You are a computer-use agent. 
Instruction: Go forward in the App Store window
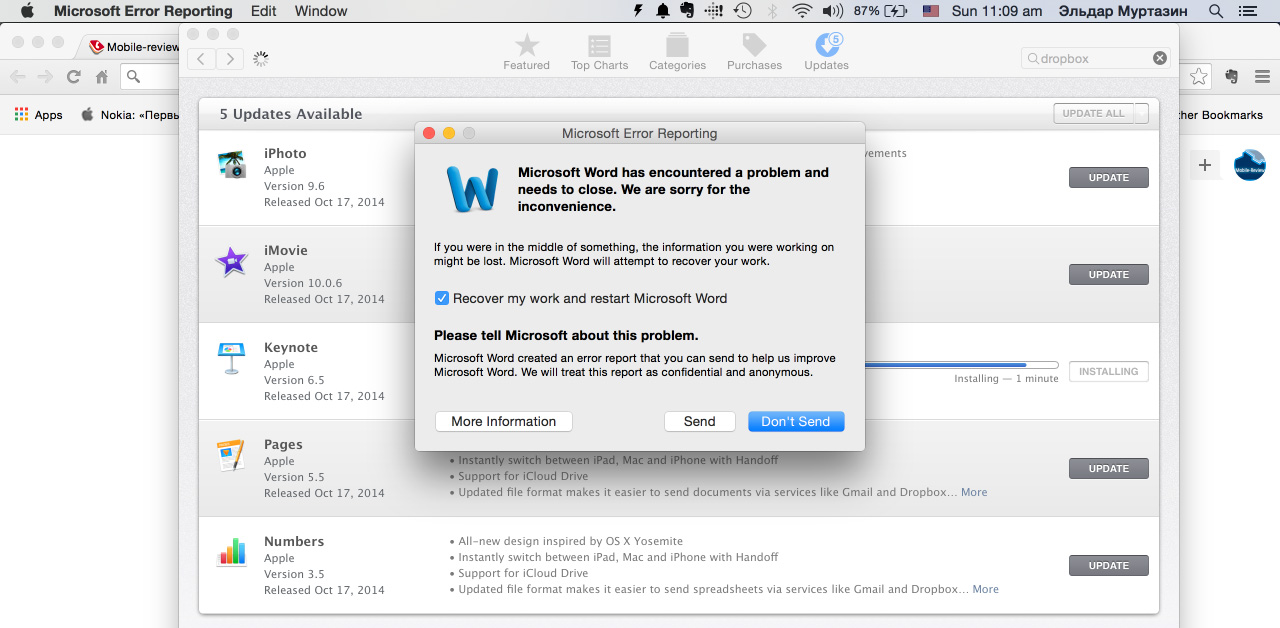[230, 59]
